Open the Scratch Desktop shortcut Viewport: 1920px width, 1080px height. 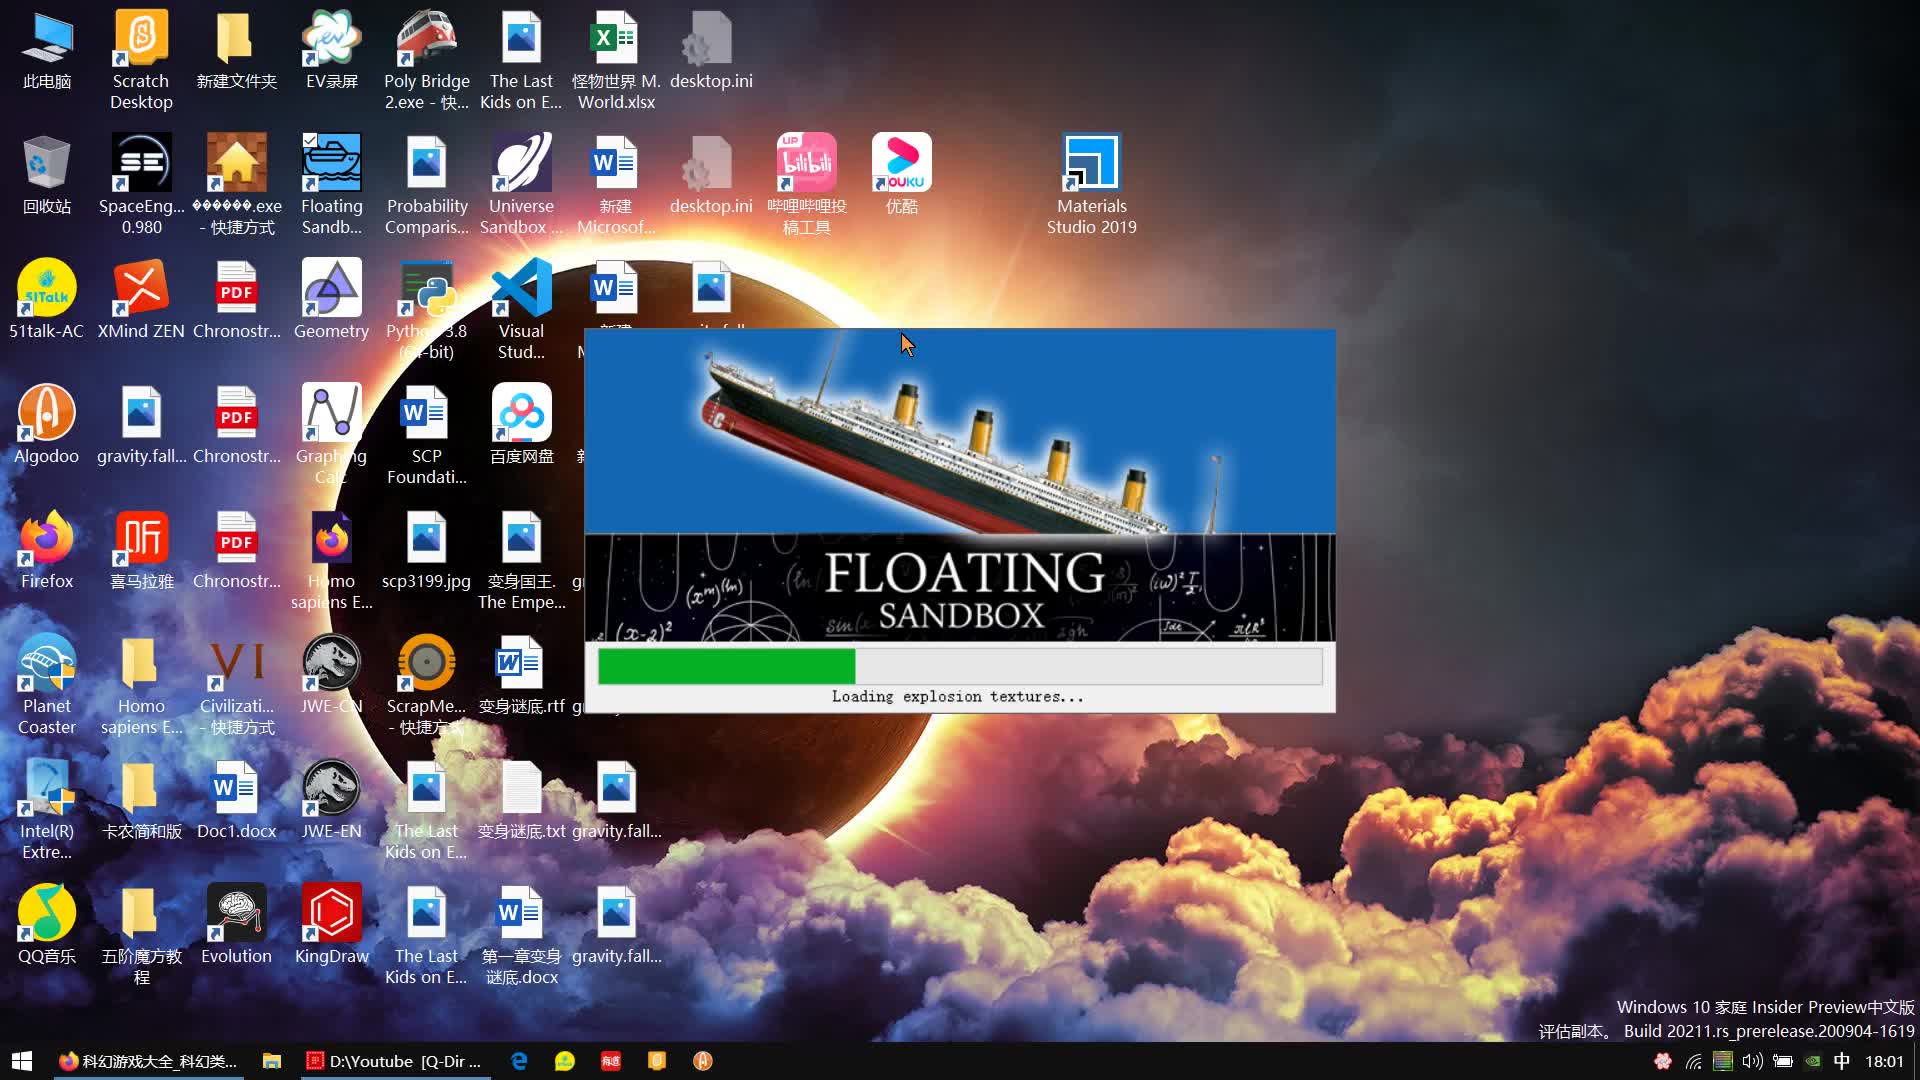coord(141,60)
